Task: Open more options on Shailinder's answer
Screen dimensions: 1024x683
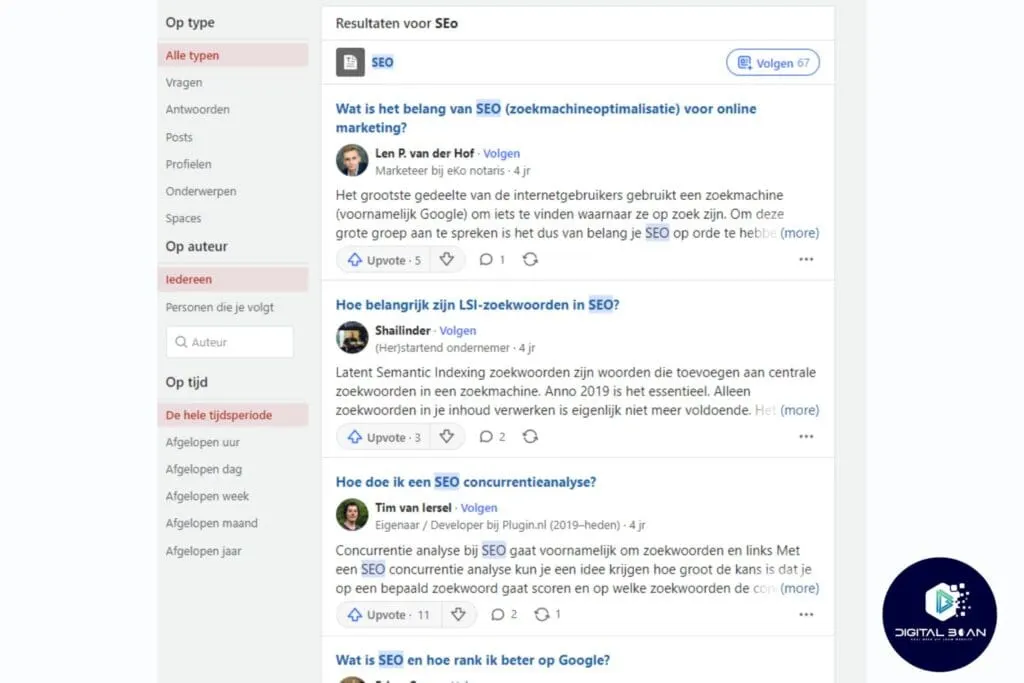Action: point(806,437)
